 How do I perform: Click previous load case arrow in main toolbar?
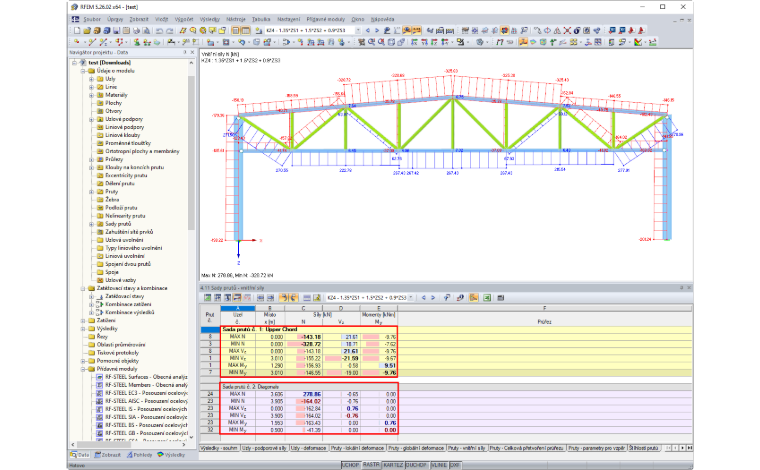tap(368, 31)
